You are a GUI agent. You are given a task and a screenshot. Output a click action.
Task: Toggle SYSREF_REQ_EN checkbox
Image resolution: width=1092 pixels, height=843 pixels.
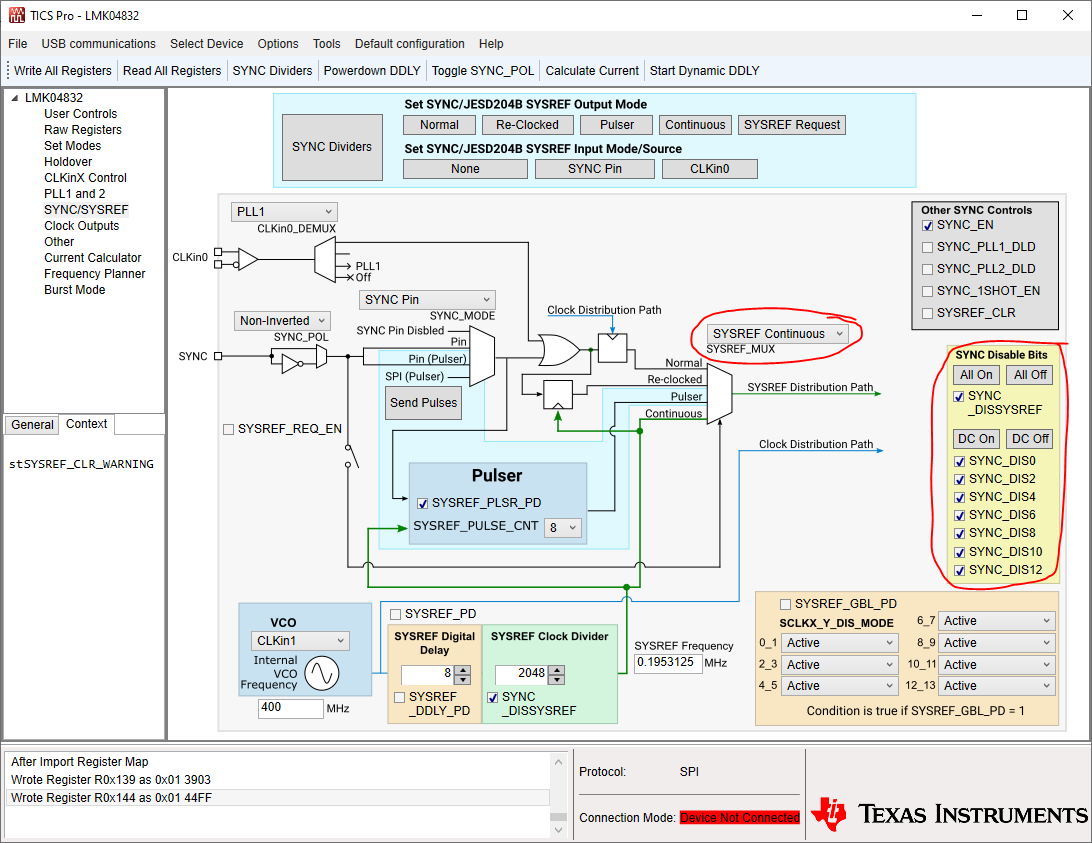point(228,429)
